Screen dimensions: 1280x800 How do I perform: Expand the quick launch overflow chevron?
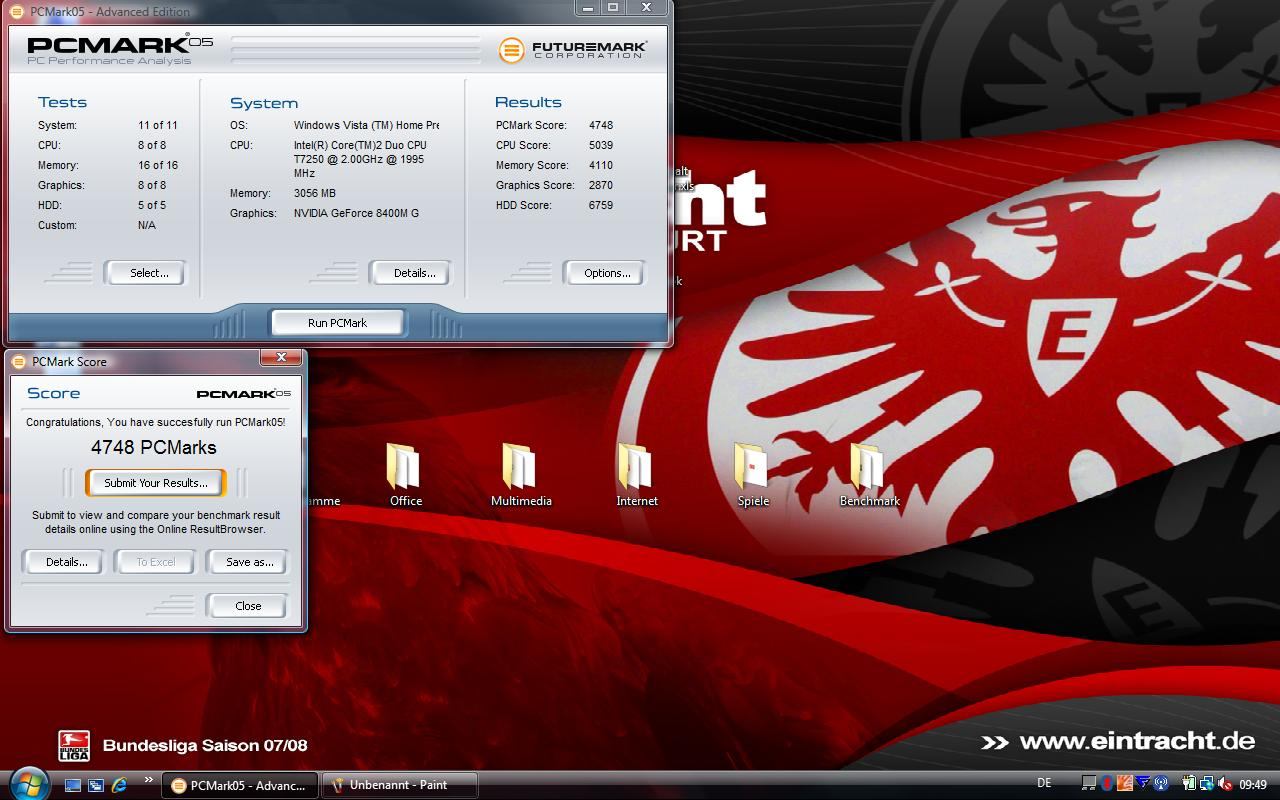coord(149,780)
